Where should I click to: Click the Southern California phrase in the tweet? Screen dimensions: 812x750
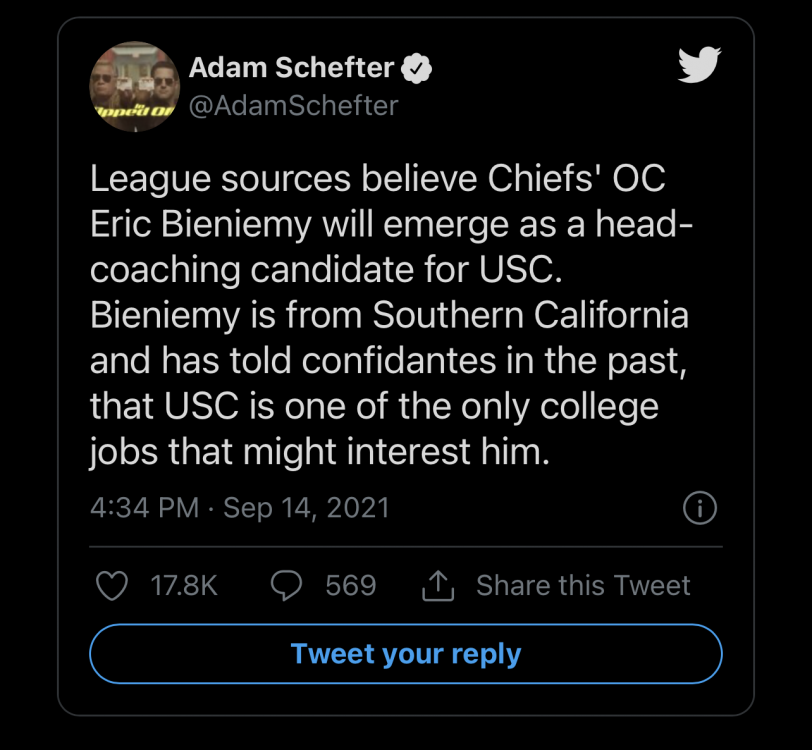[x=531, y=315]
